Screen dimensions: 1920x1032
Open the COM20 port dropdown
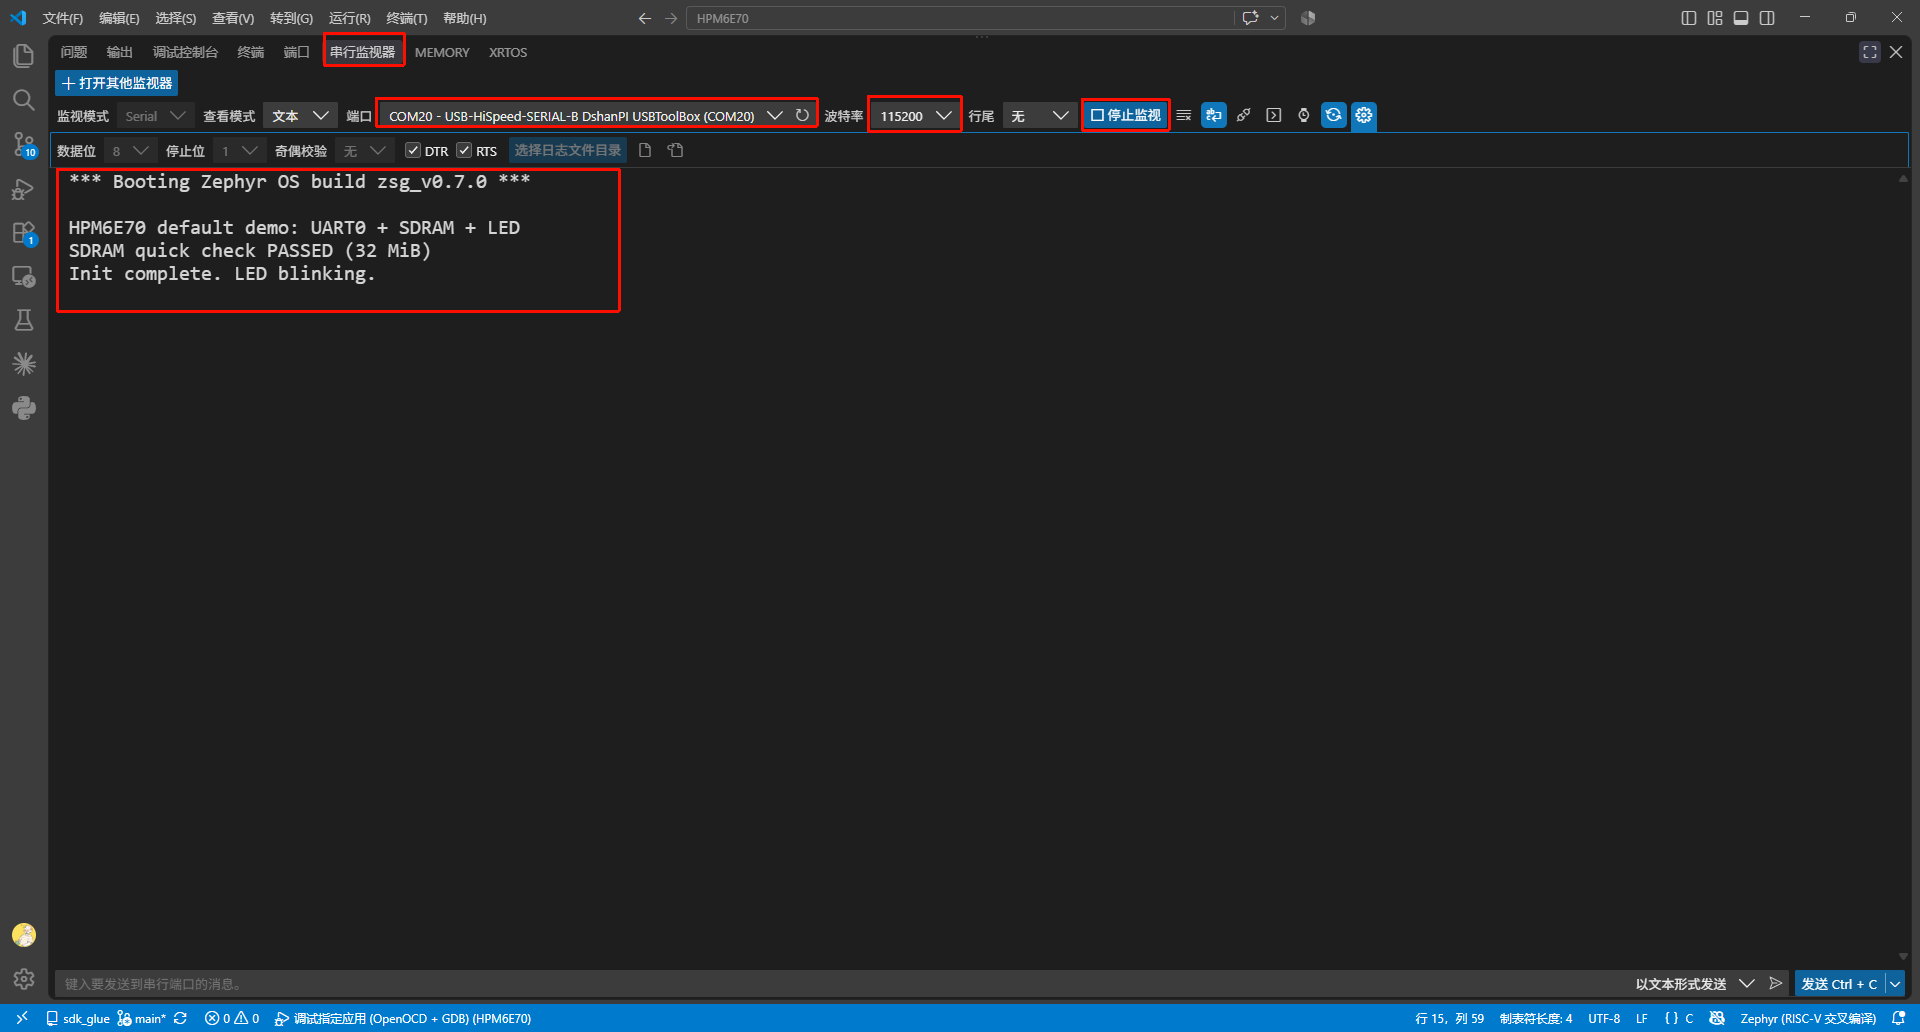[x=585, y=116]
